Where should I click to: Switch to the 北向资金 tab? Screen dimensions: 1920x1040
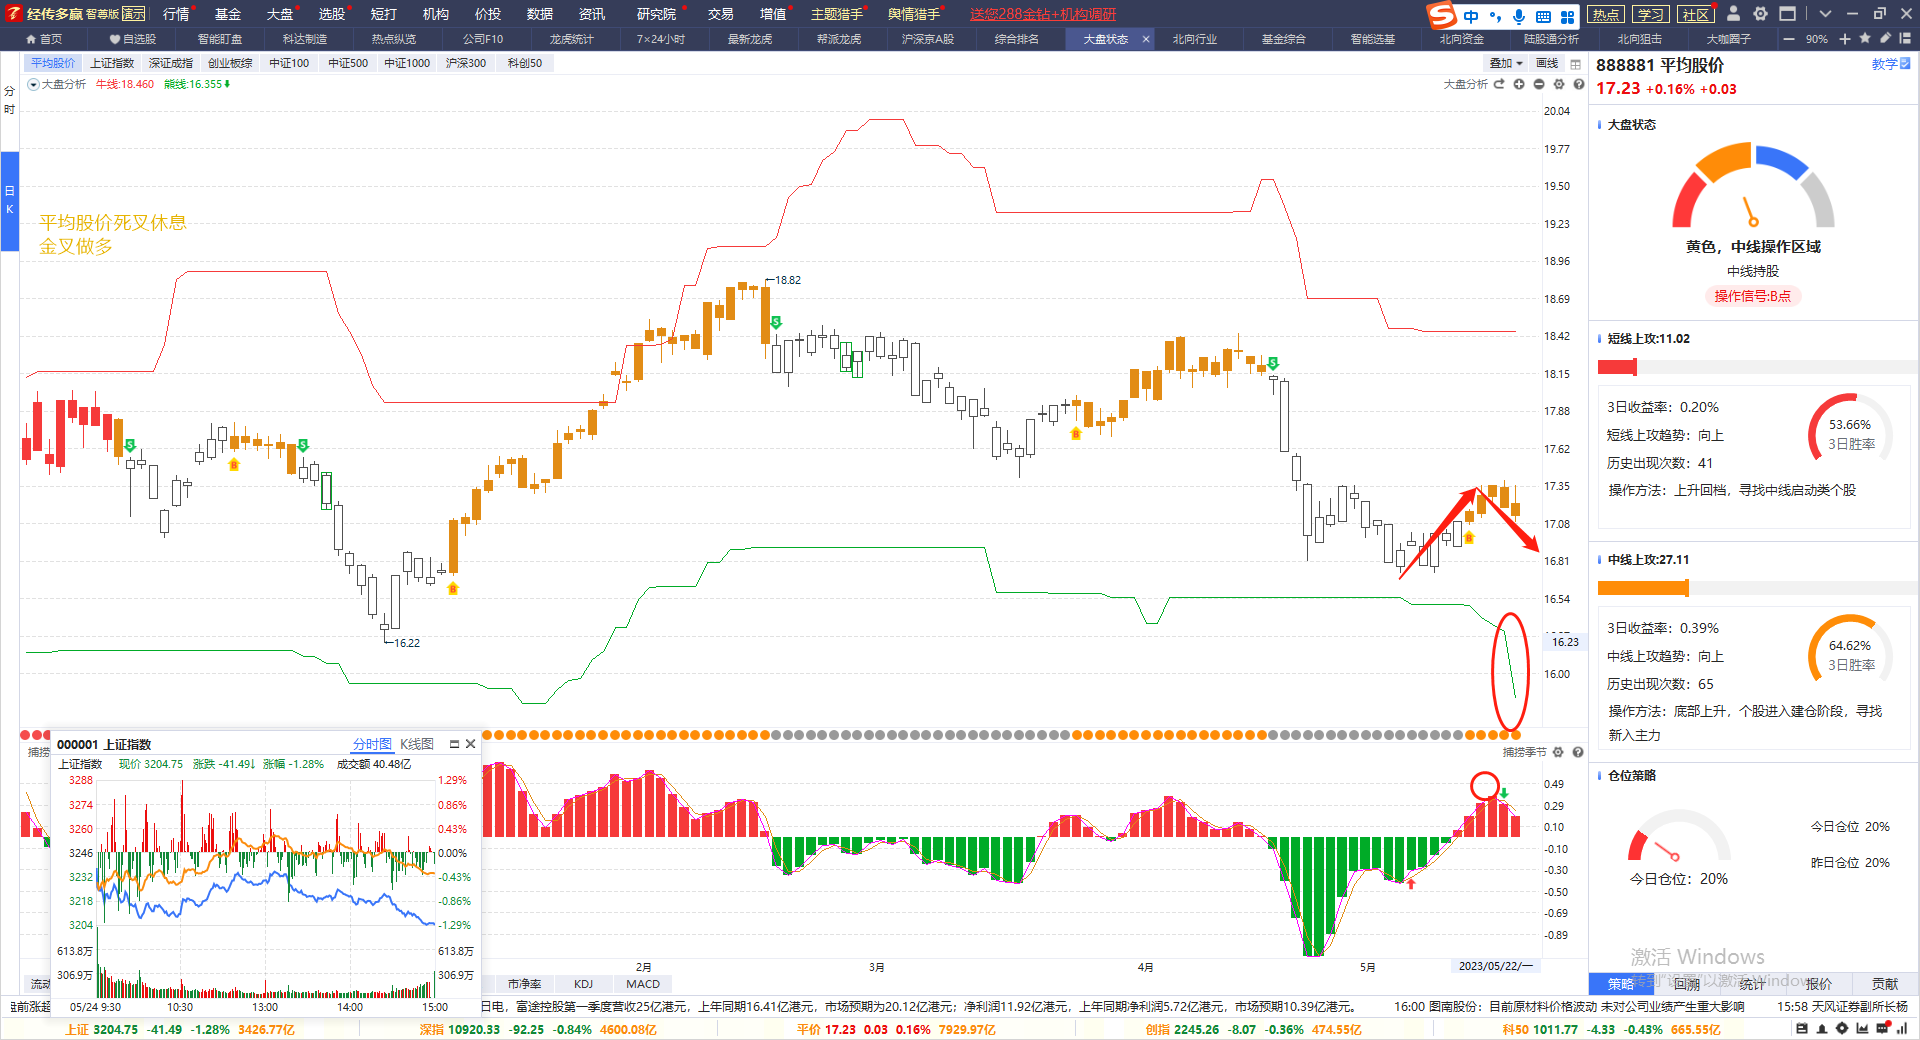[1462, 39]
